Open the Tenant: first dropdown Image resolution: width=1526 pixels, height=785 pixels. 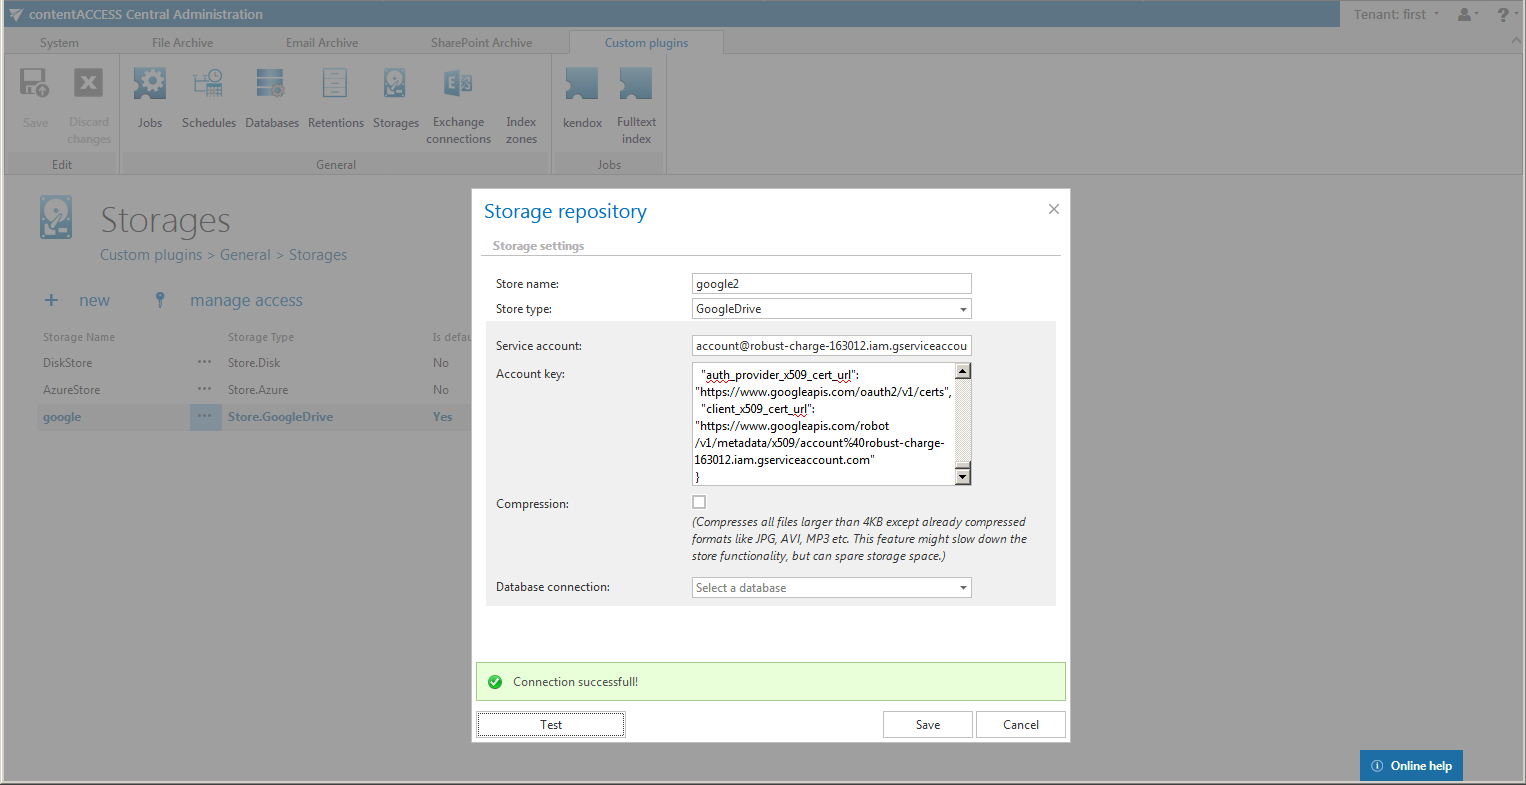[x=1395, y=14]
